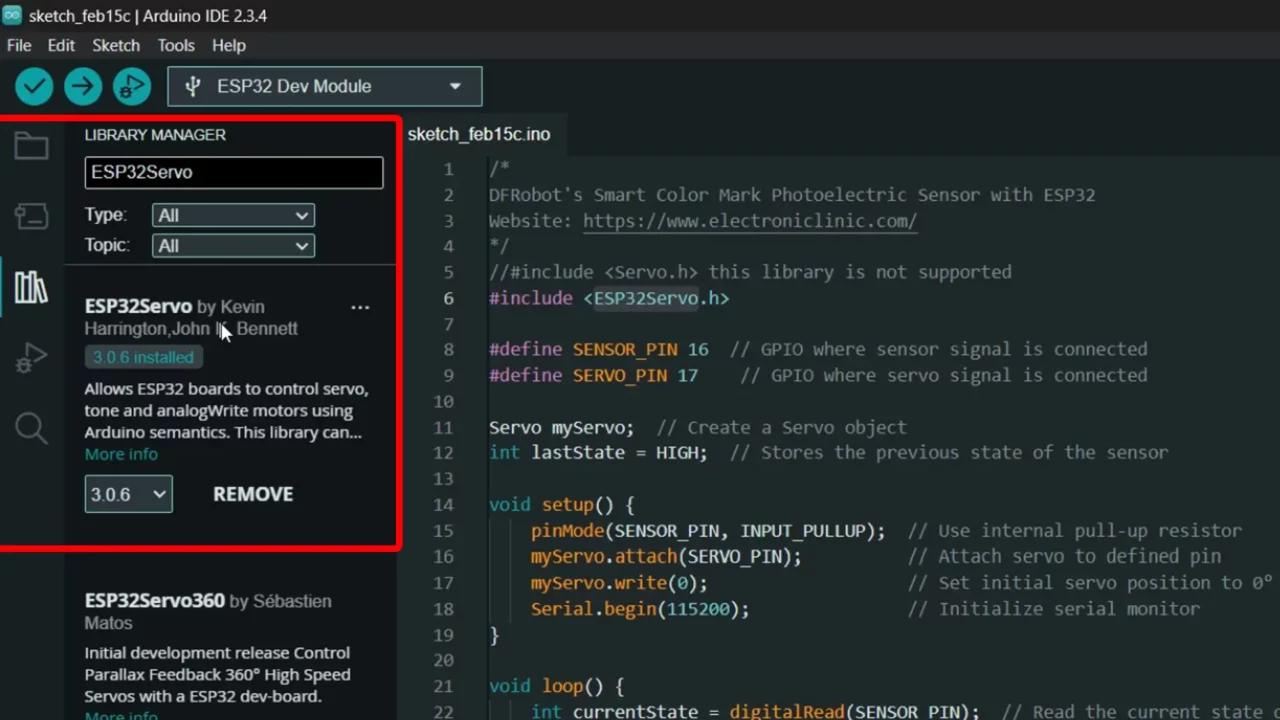Click the myServo.attach(SERVO_PIN) line
The image size is (1280, 720).
pos(876,557)
